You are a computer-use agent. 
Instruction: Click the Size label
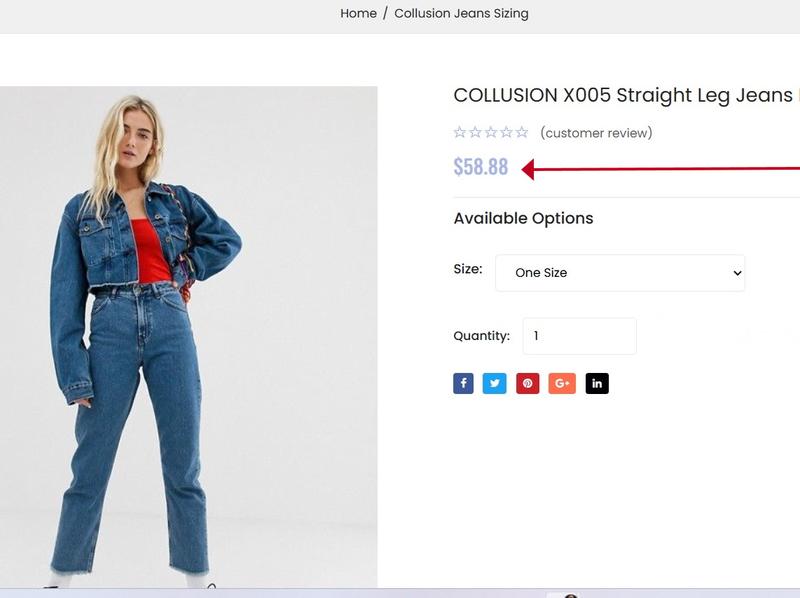point(468,269)
